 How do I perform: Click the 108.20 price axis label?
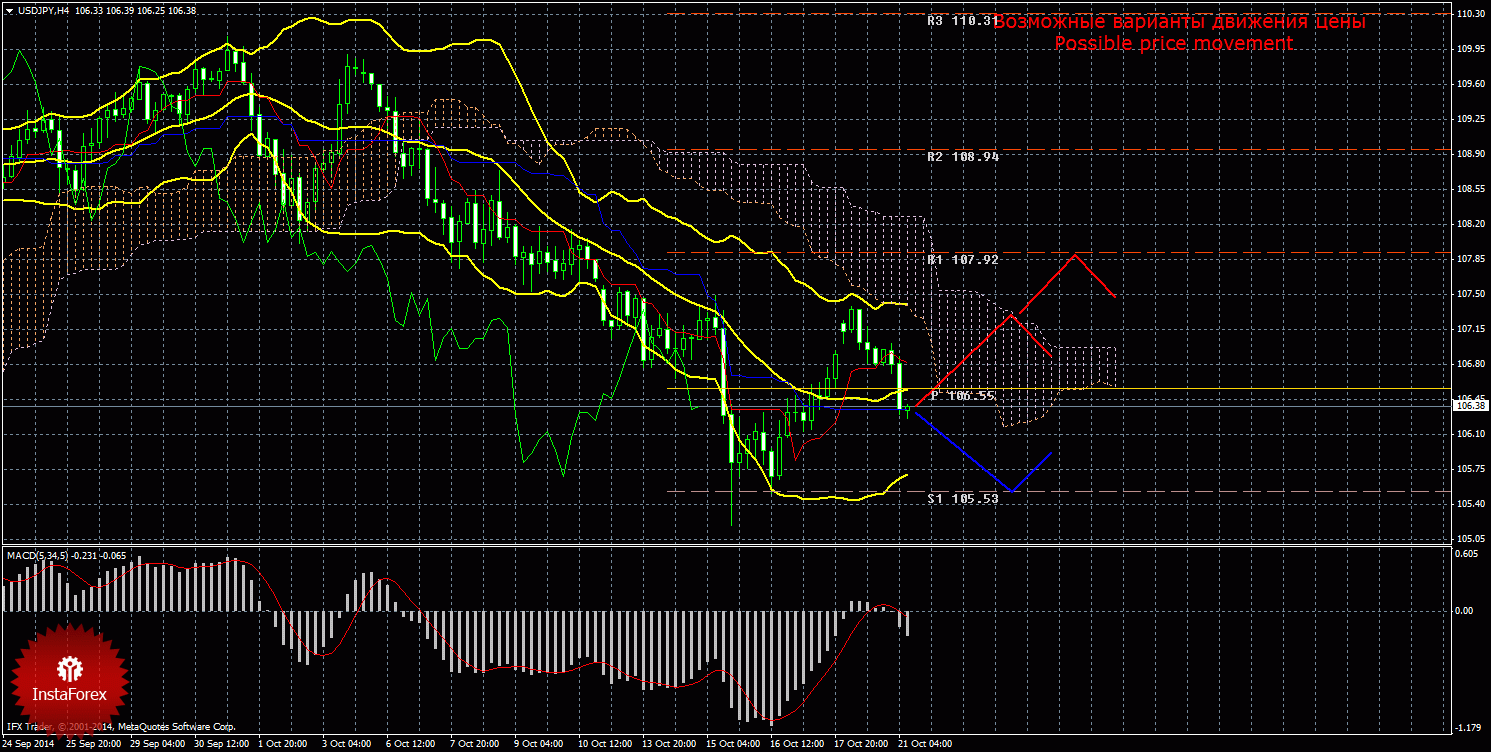click(x=1470, y=224)
